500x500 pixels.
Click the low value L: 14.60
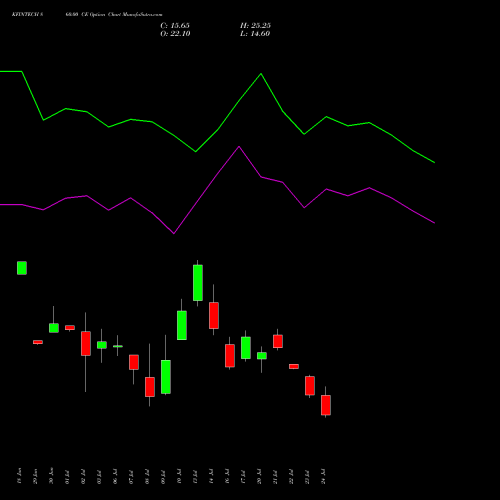point(255,34)
